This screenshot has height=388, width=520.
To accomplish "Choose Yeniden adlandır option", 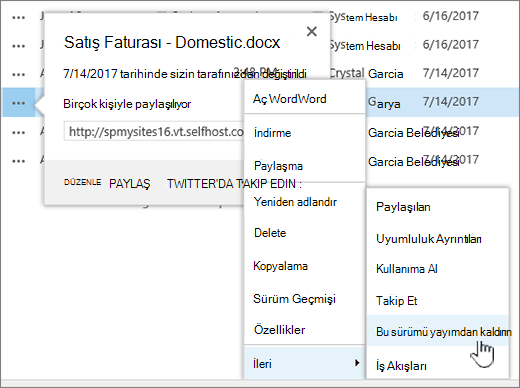I will click(305, 202).
